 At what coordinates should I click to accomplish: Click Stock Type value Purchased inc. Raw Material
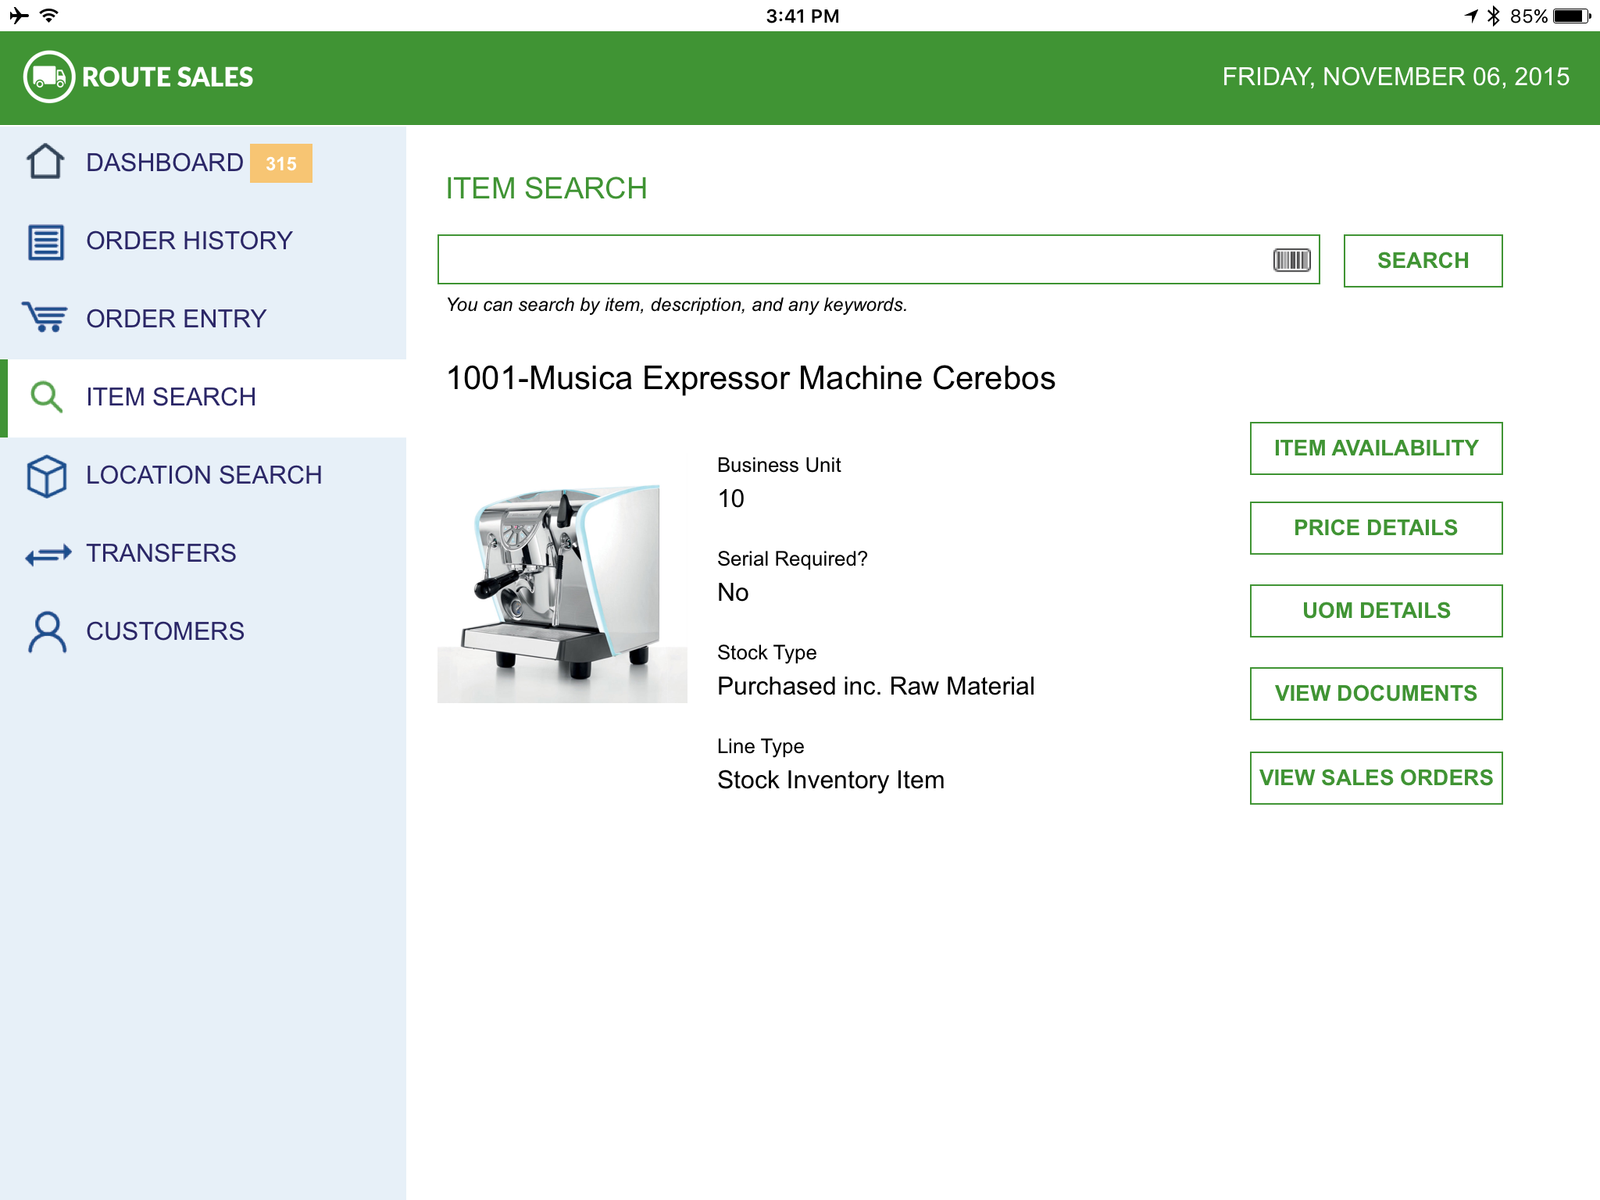click(876, 687)
